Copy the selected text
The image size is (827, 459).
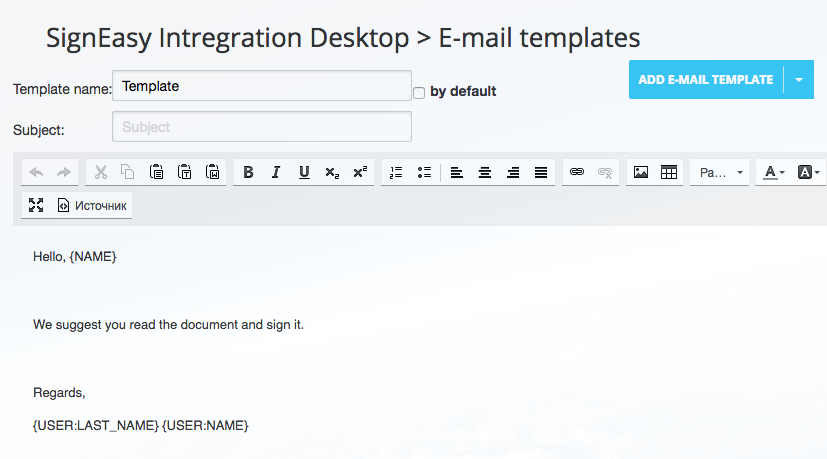tap(128, 173)
